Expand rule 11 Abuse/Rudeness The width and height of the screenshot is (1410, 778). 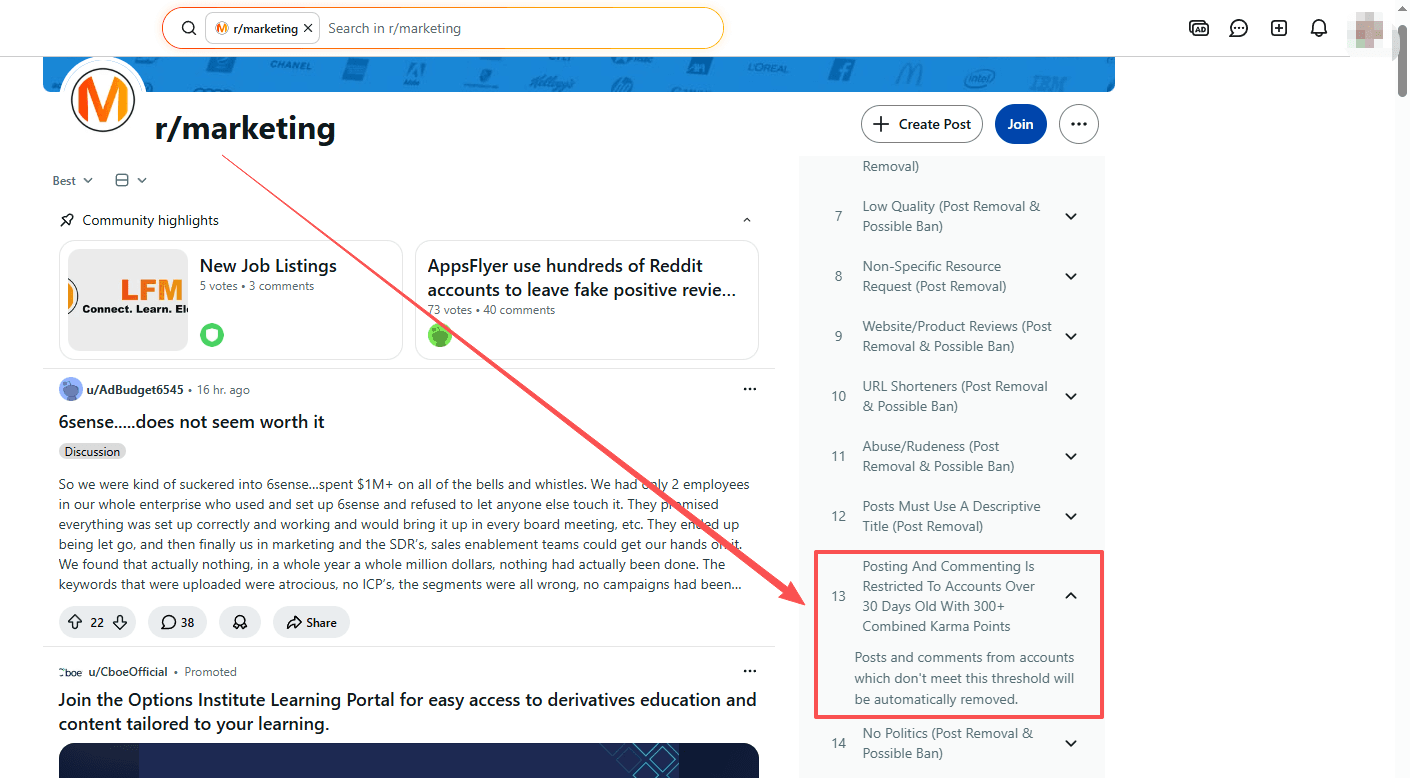coord(1071,456)
